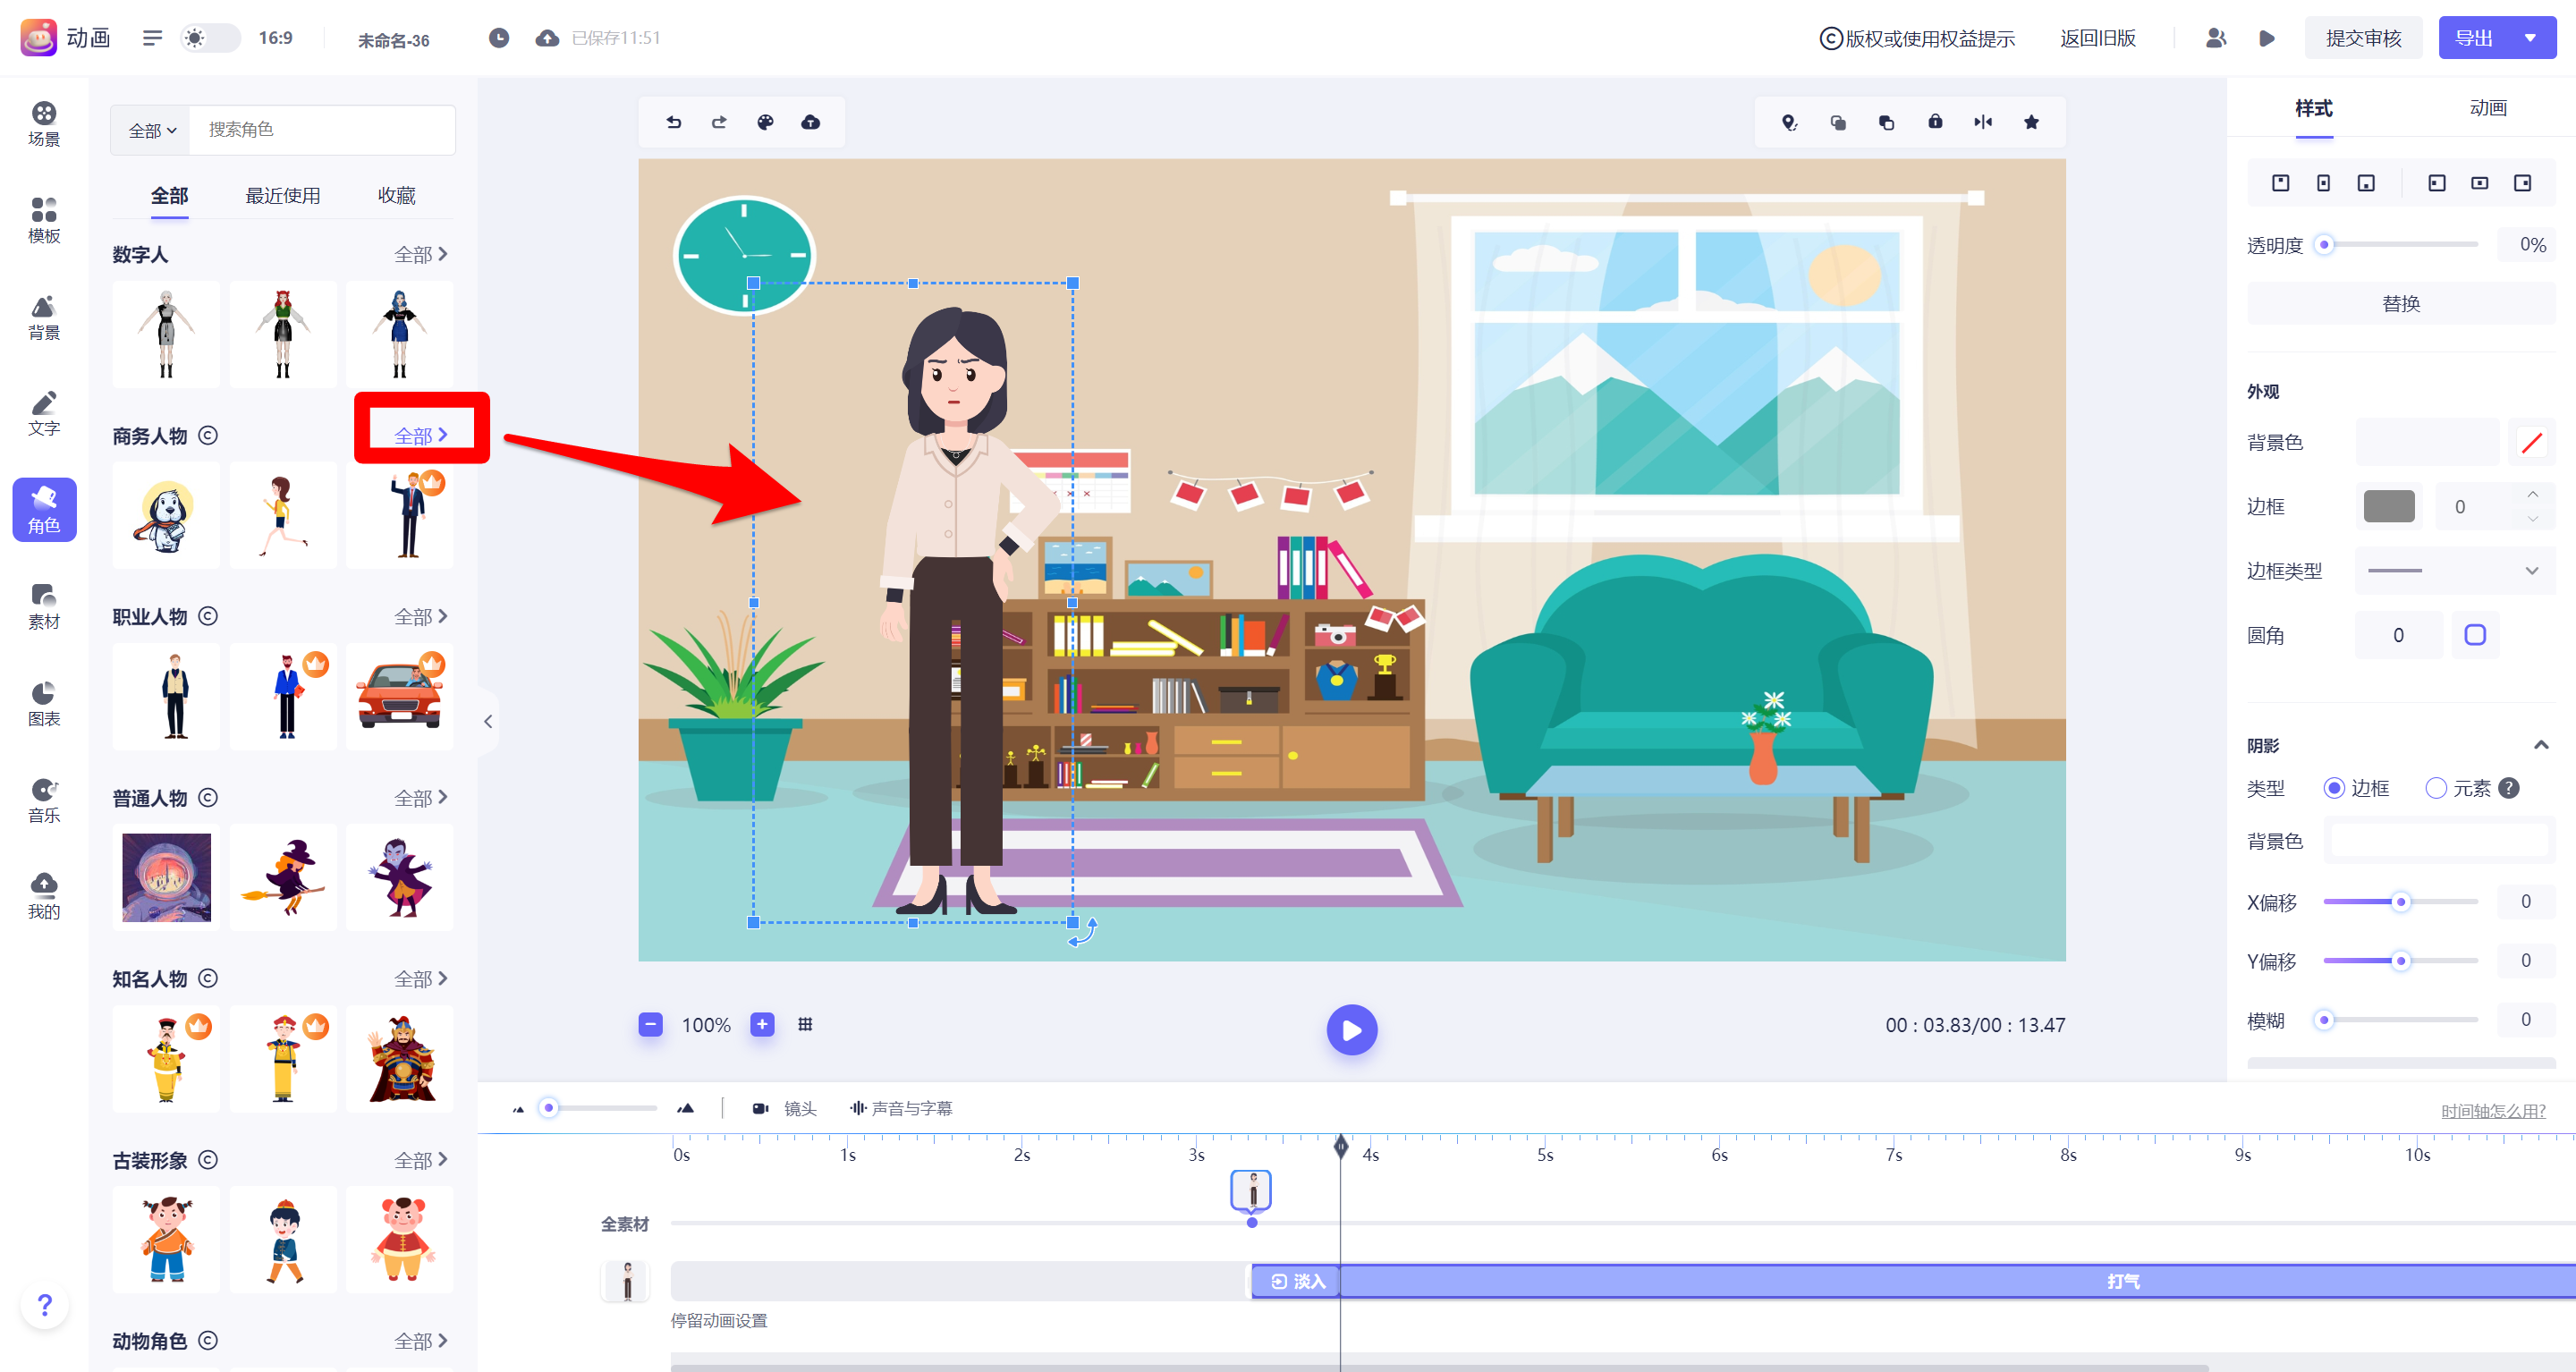Viewport: 2576px width, 1372px height.
Task: Play the animation with the central play button
Action: [1352, 1029]
